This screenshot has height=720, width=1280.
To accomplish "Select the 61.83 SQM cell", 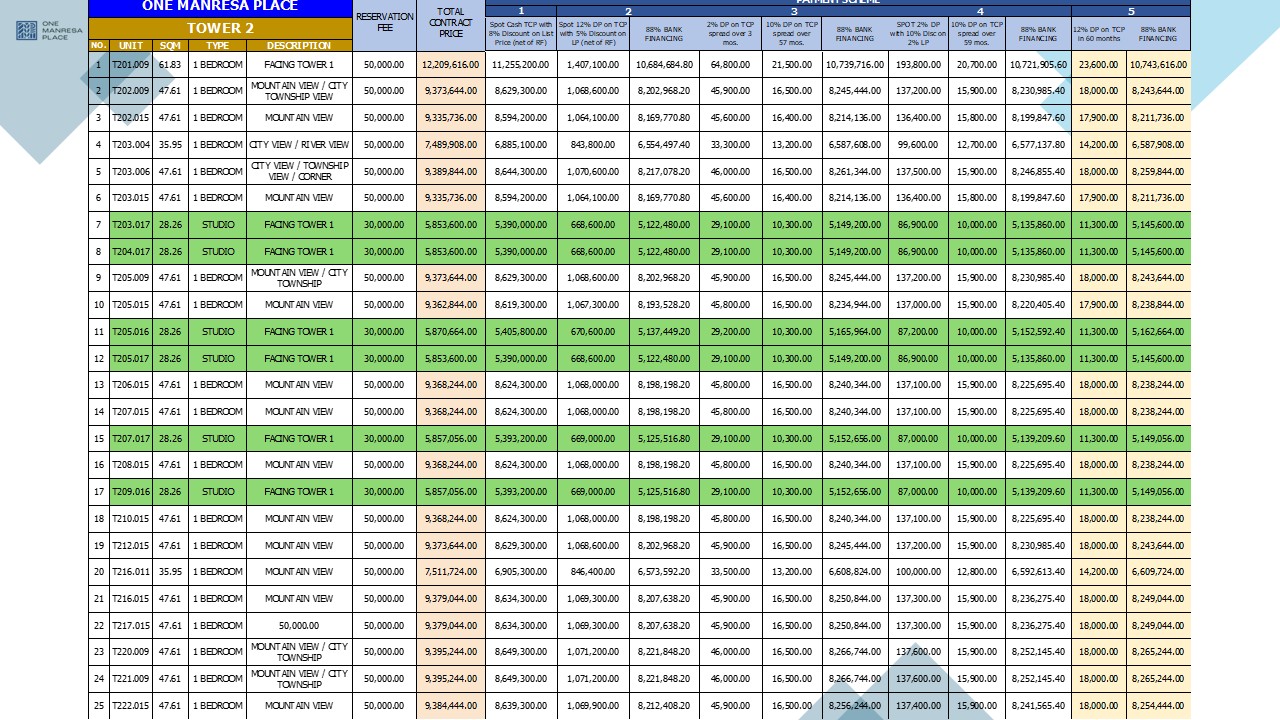I will (x=171, y=64).
